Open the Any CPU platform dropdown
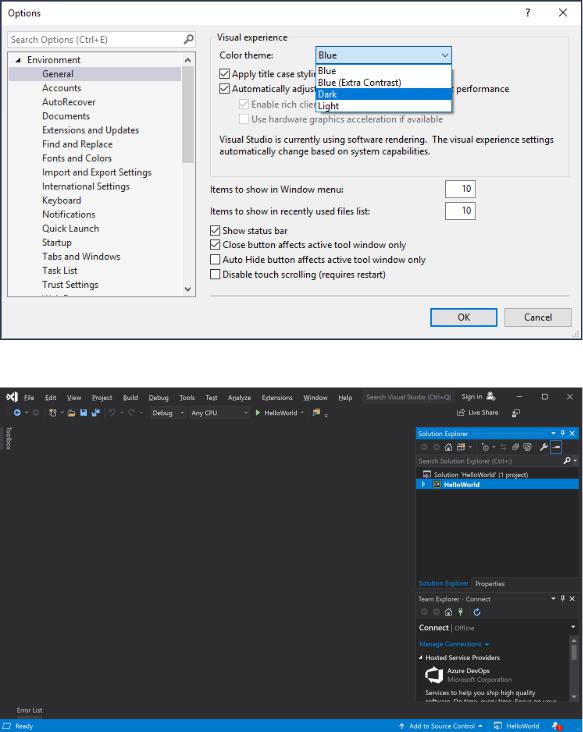 pyautogui.click(x=218, y=413)
